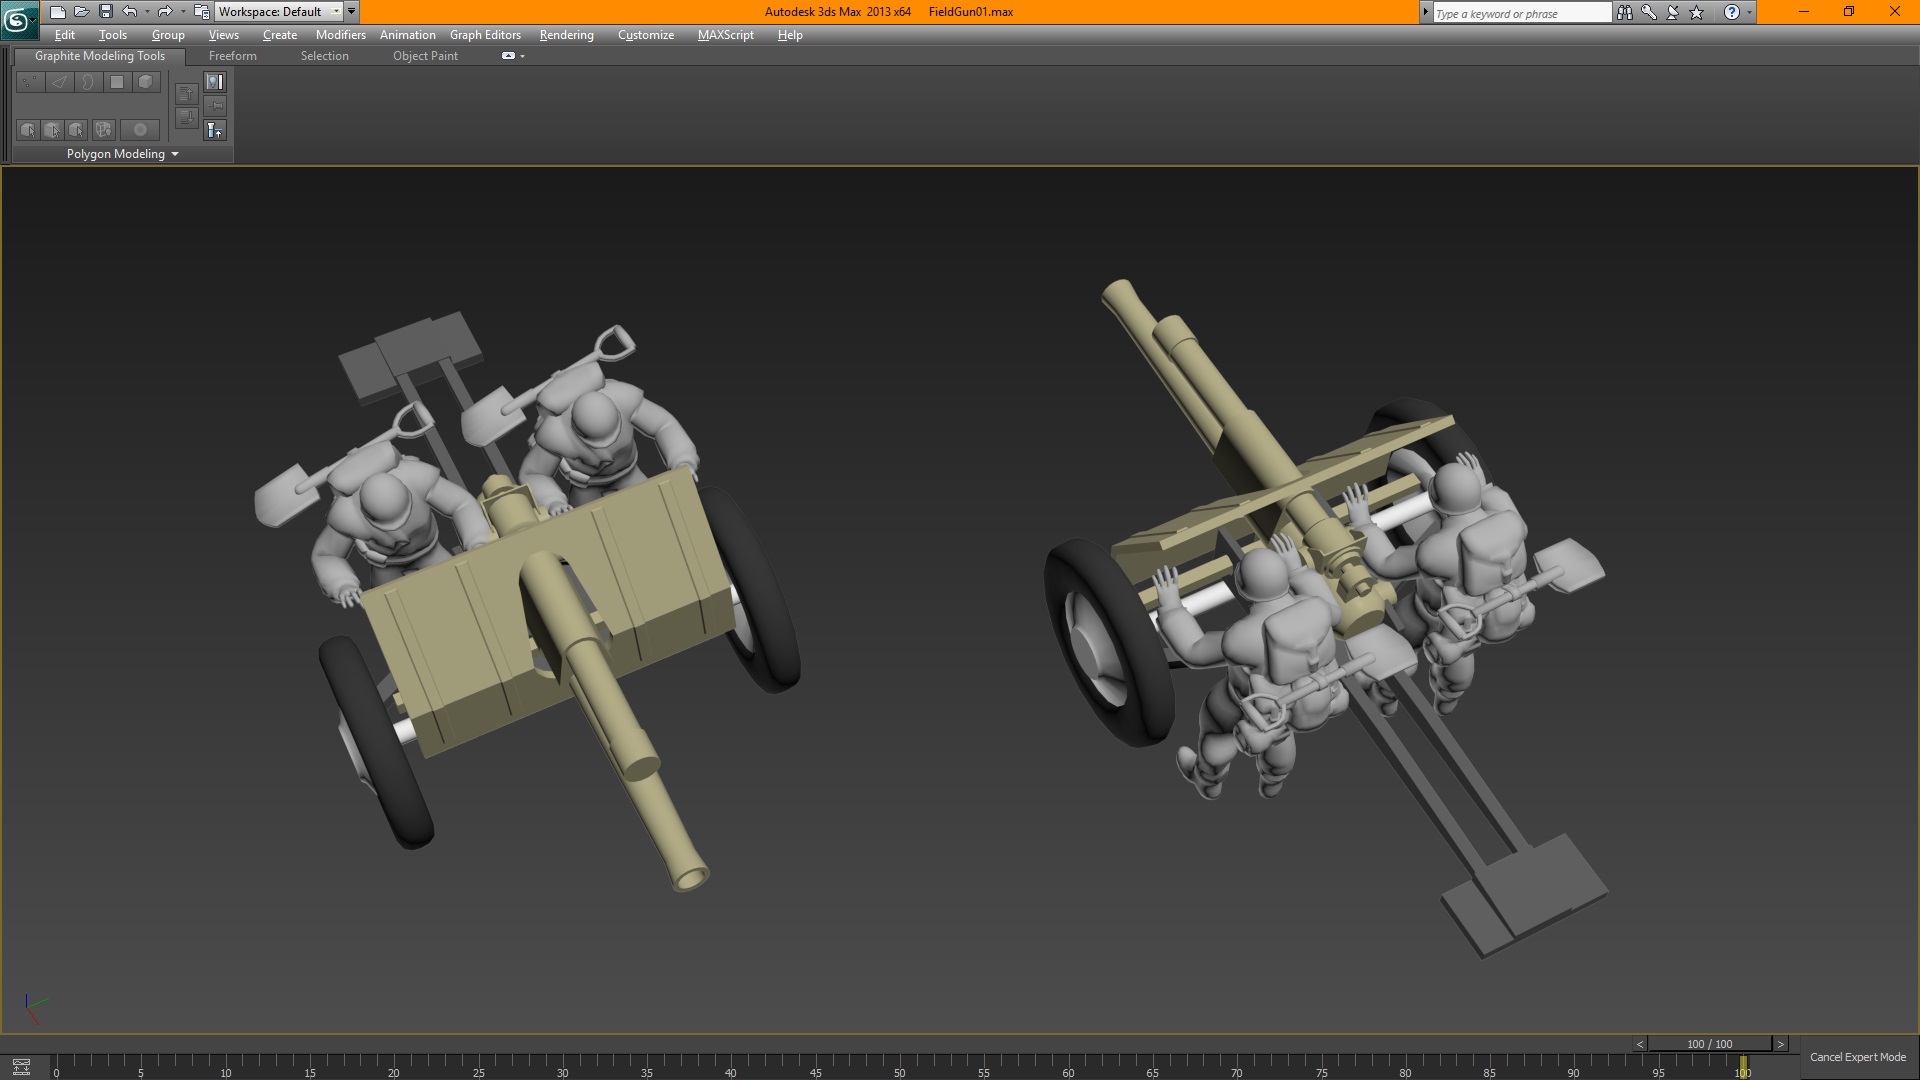Toggle the Show End Result icon
This screenshot has width=1920, height=1080.
point(215,82)
